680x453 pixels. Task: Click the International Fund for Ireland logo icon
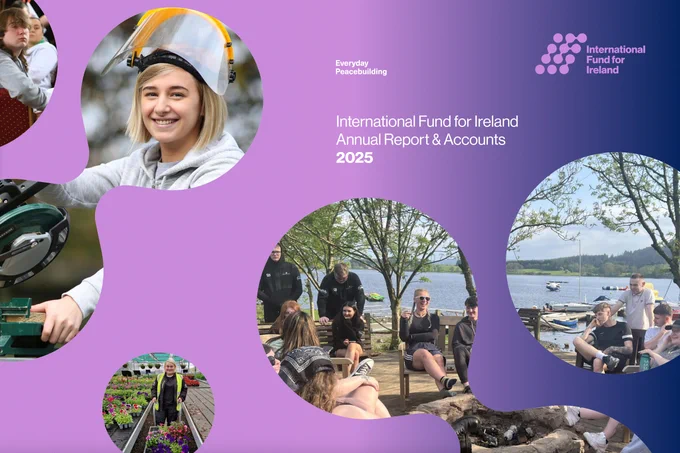pyautogui.click(x=560, y=54)
